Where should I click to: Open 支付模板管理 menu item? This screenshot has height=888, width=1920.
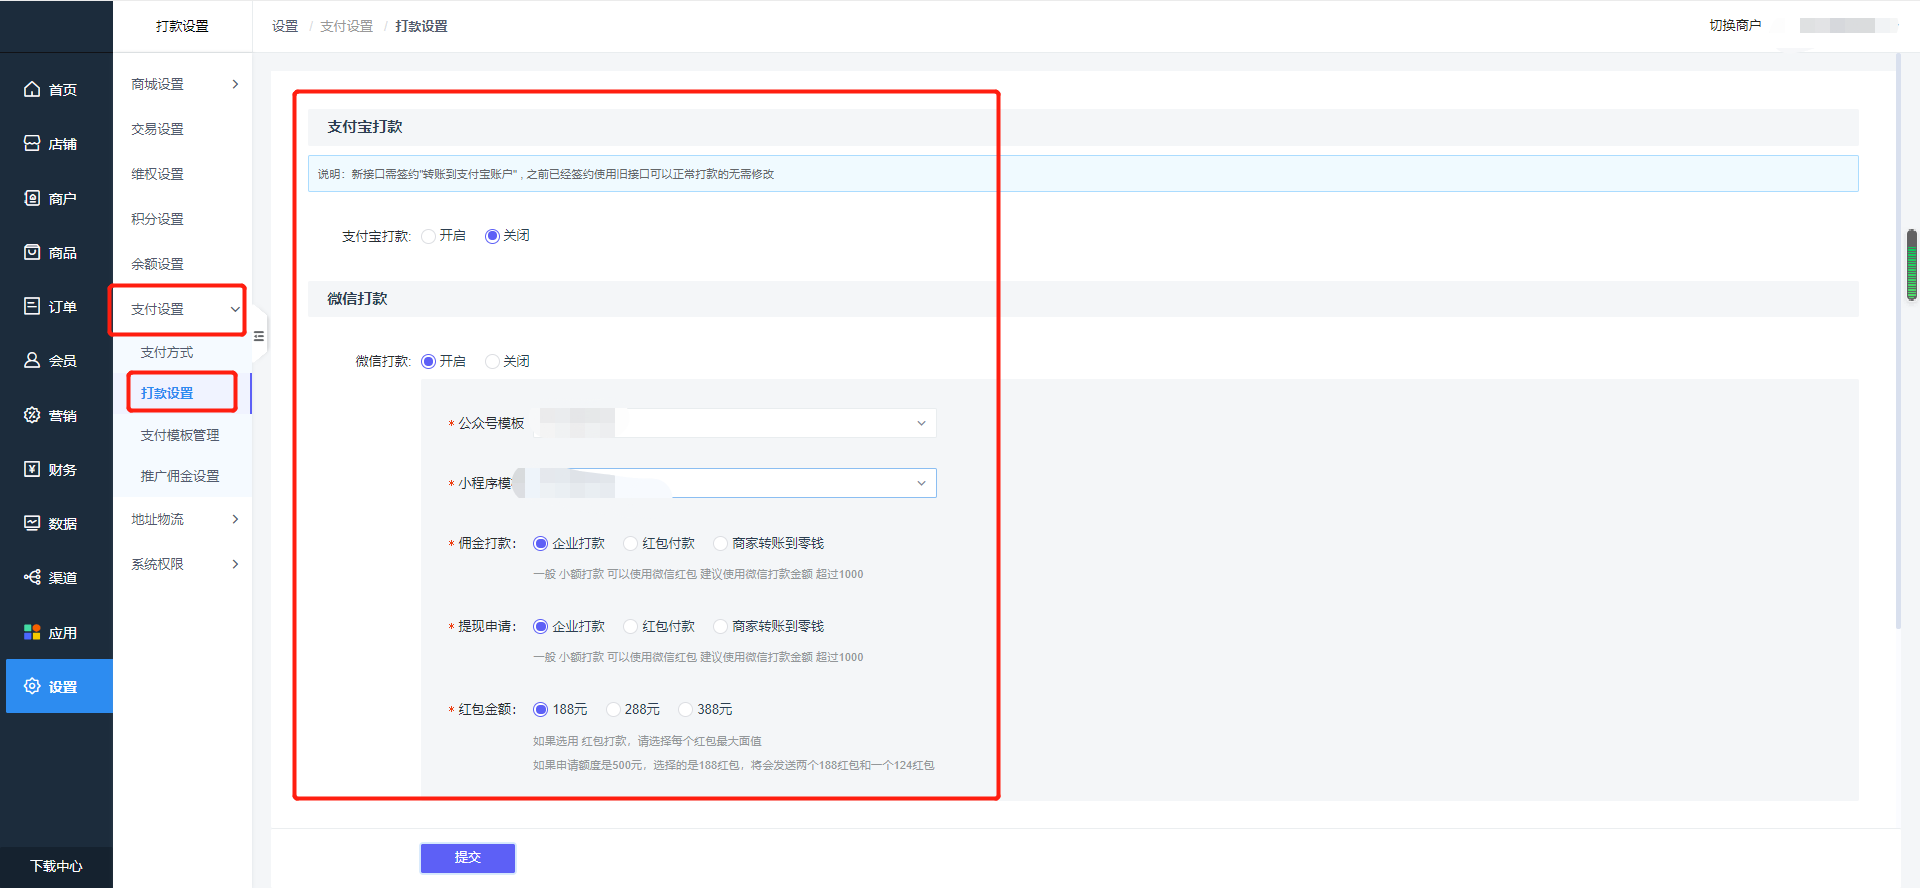click(180, 435)
